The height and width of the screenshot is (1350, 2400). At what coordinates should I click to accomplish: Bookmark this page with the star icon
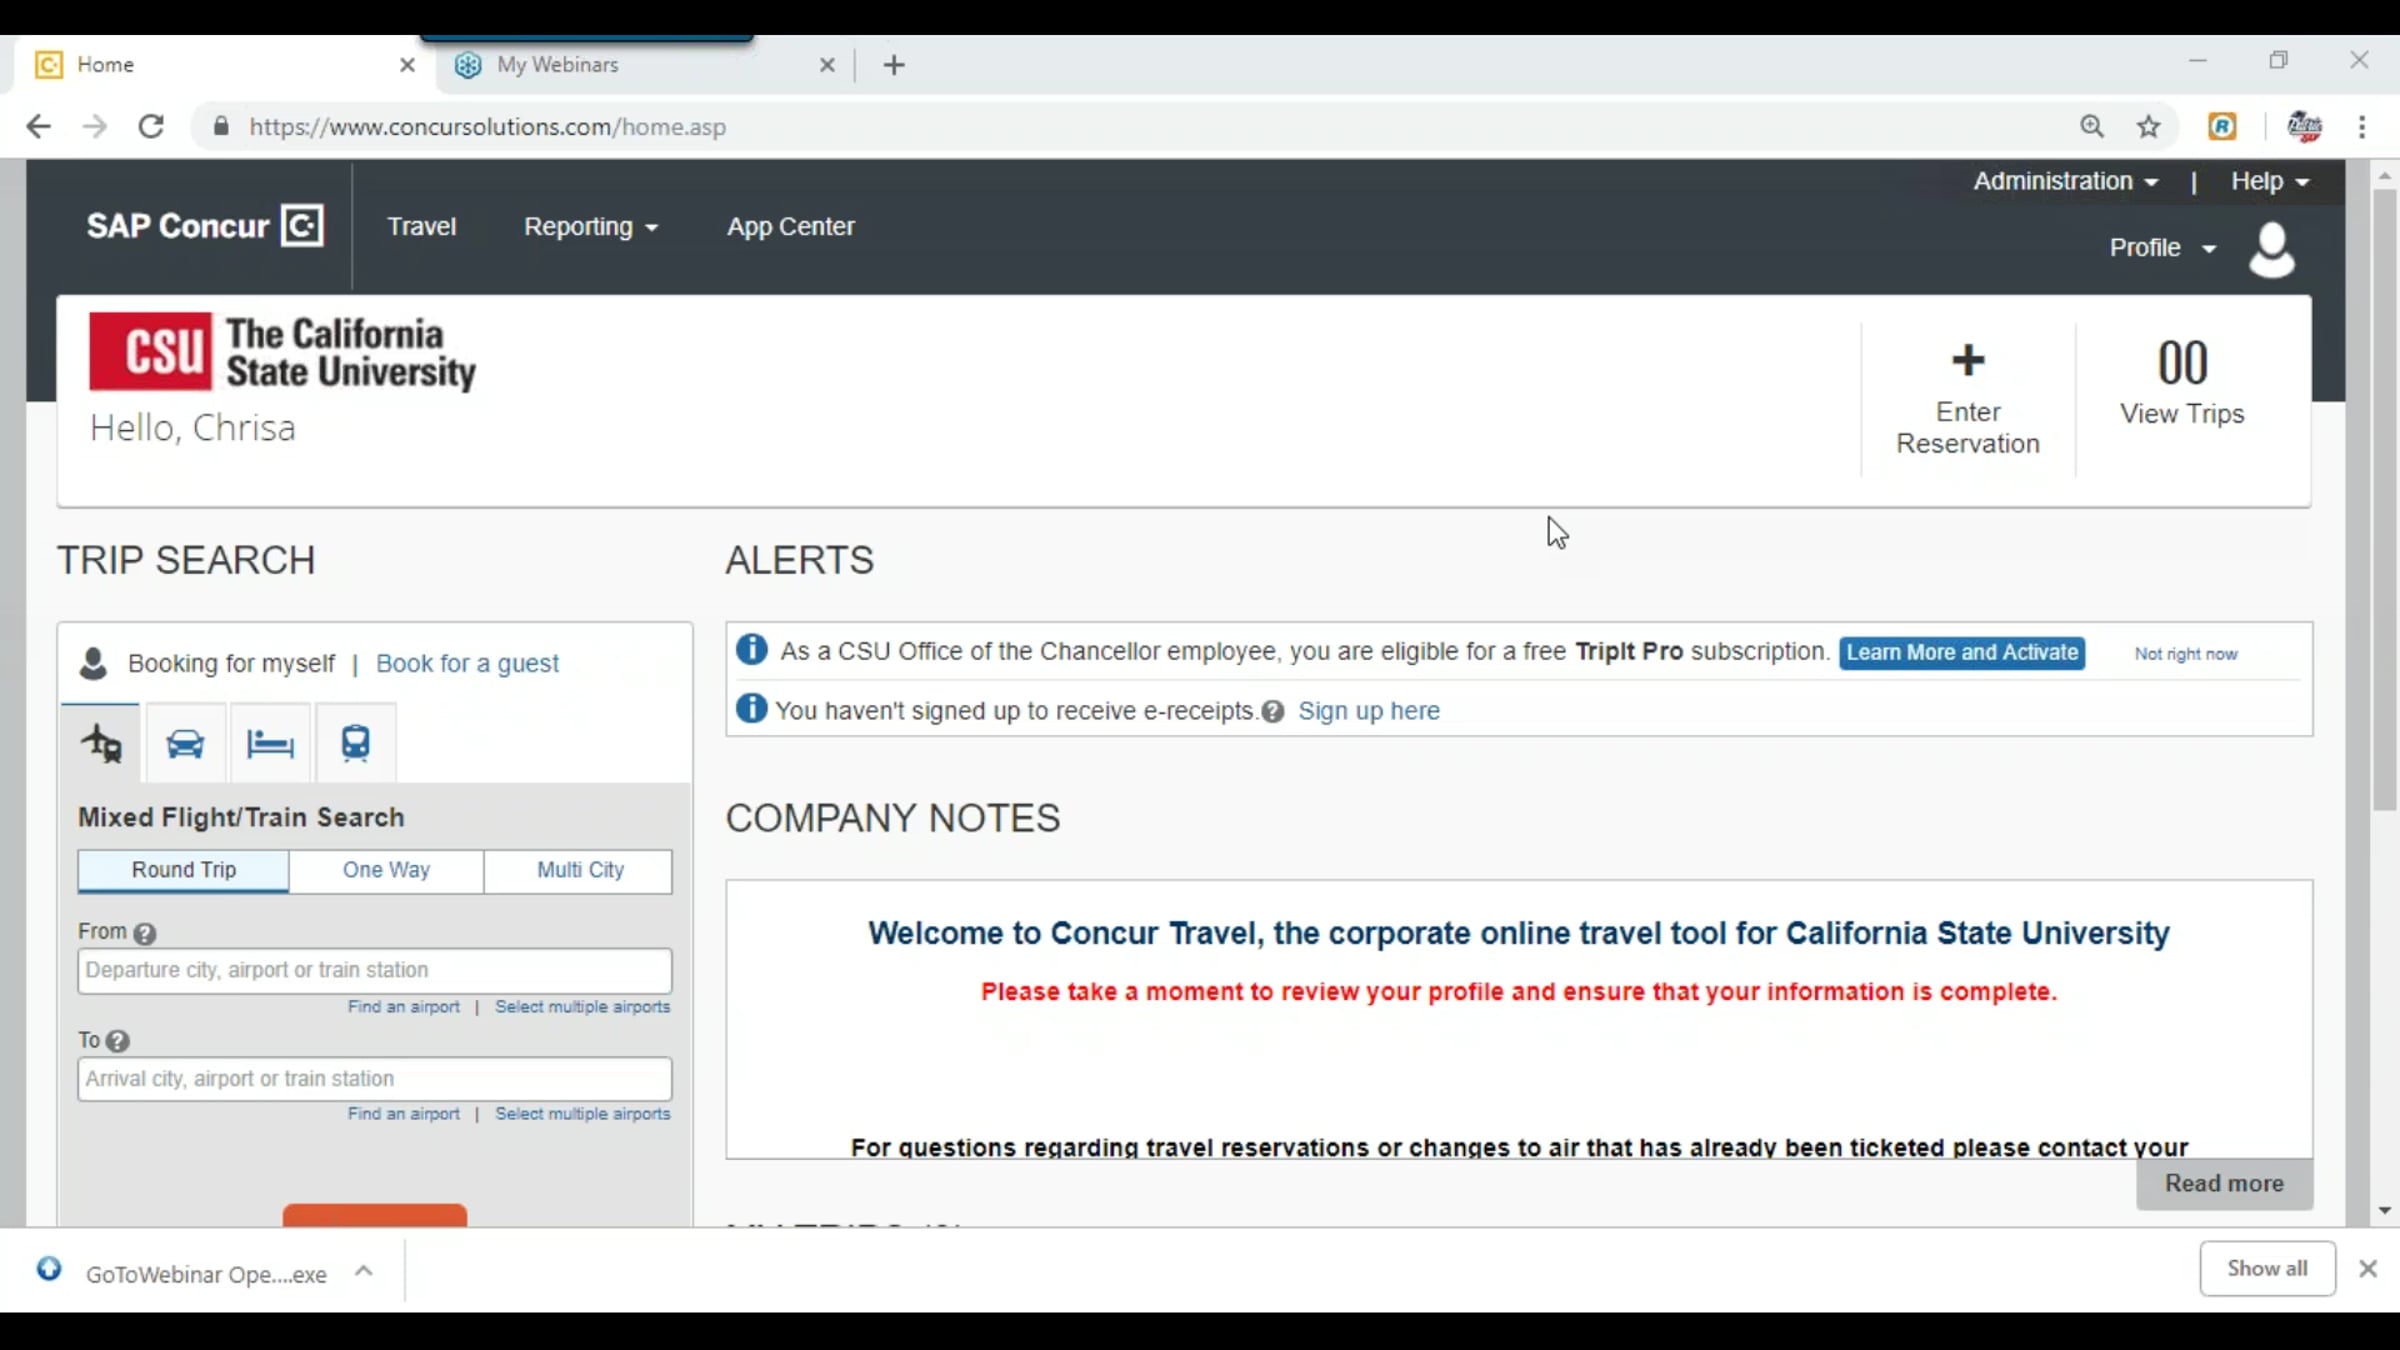(2149, 126)
